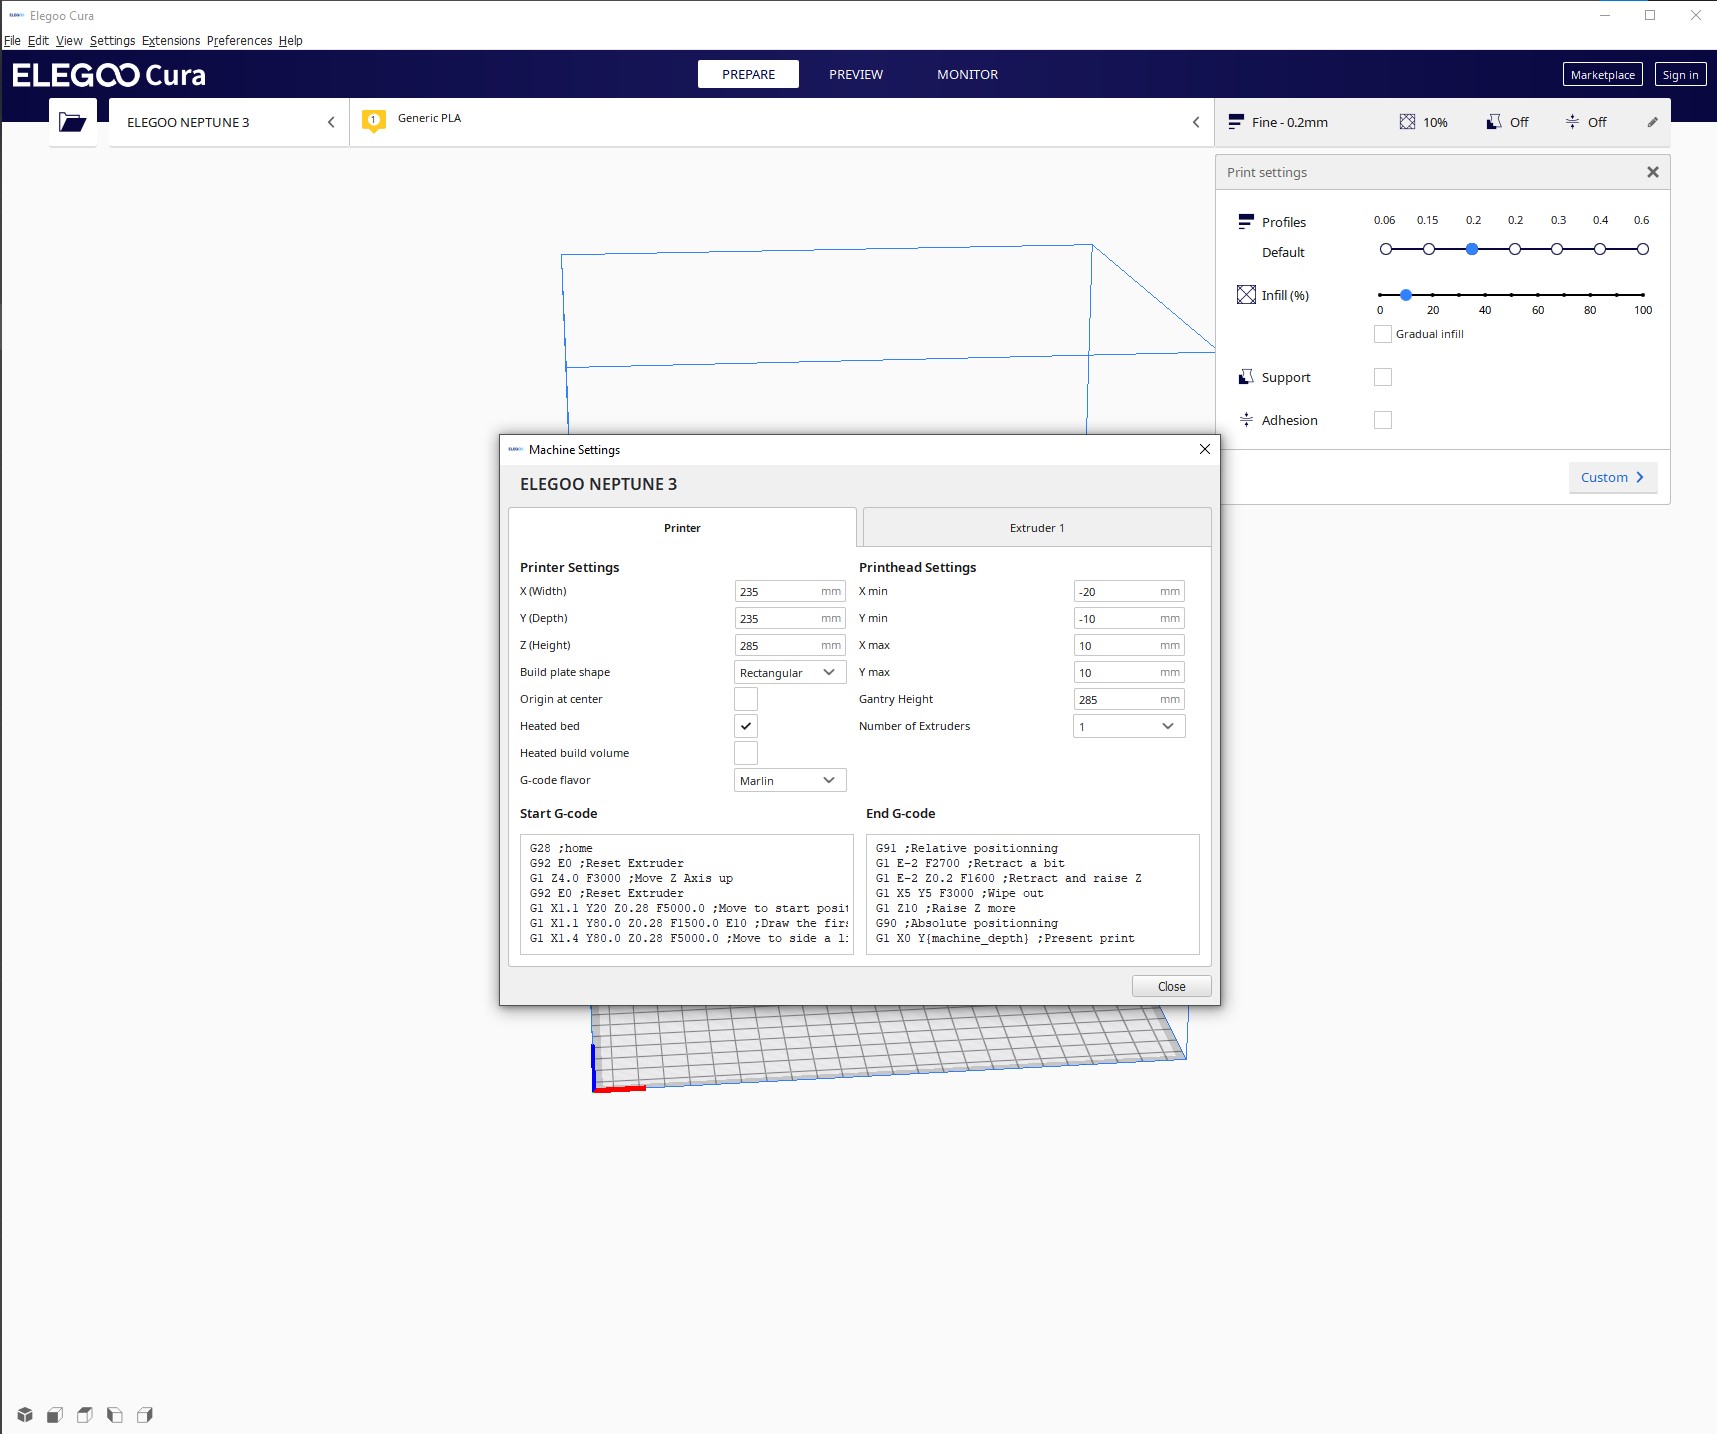Click into the Start G-code text area
The width and height of the screenshot is (1717, 1434).
[687, 894]
